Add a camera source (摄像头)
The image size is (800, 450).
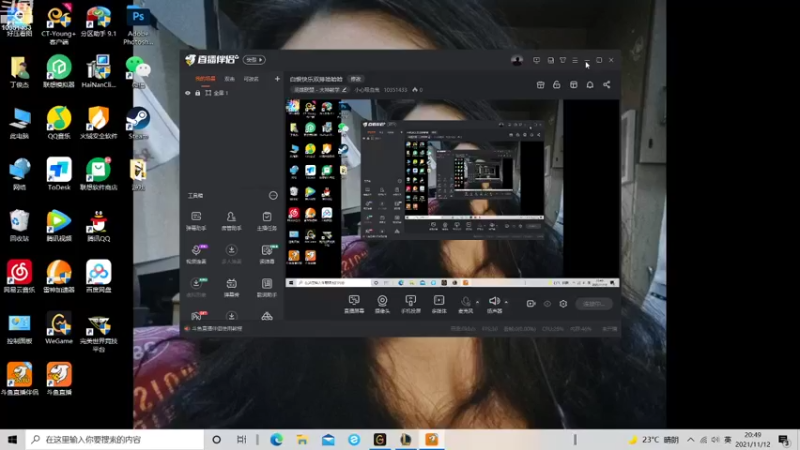click(x=382, y=304)
